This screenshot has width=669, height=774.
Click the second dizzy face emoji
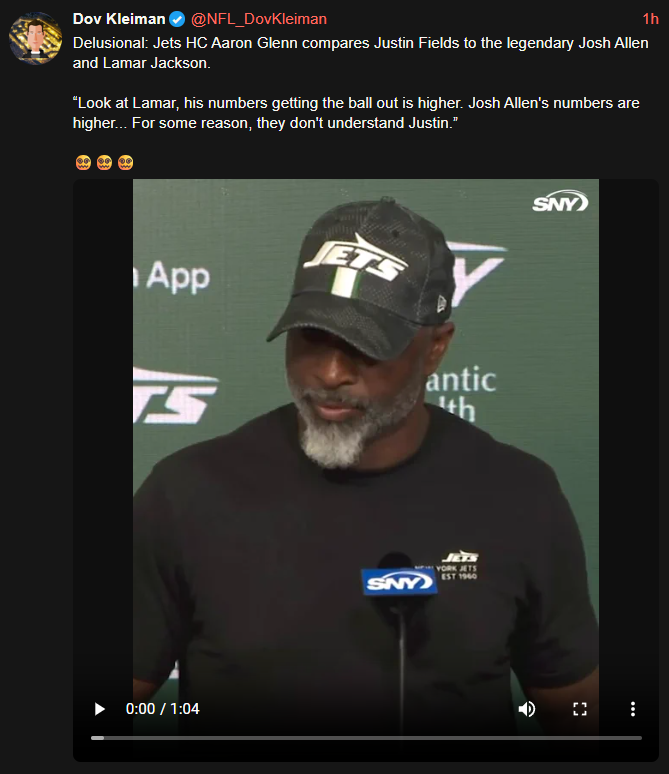[104, 162]
